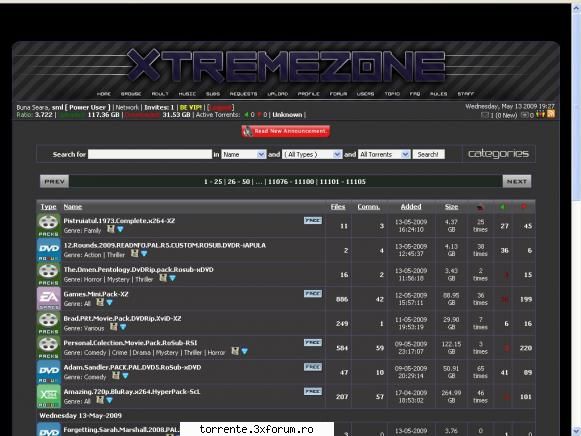Screen dimensions: 581x436
Task: Click blue download arrow for Adam.Sandler.PACK torrent
Action: [x=125, y=376]
